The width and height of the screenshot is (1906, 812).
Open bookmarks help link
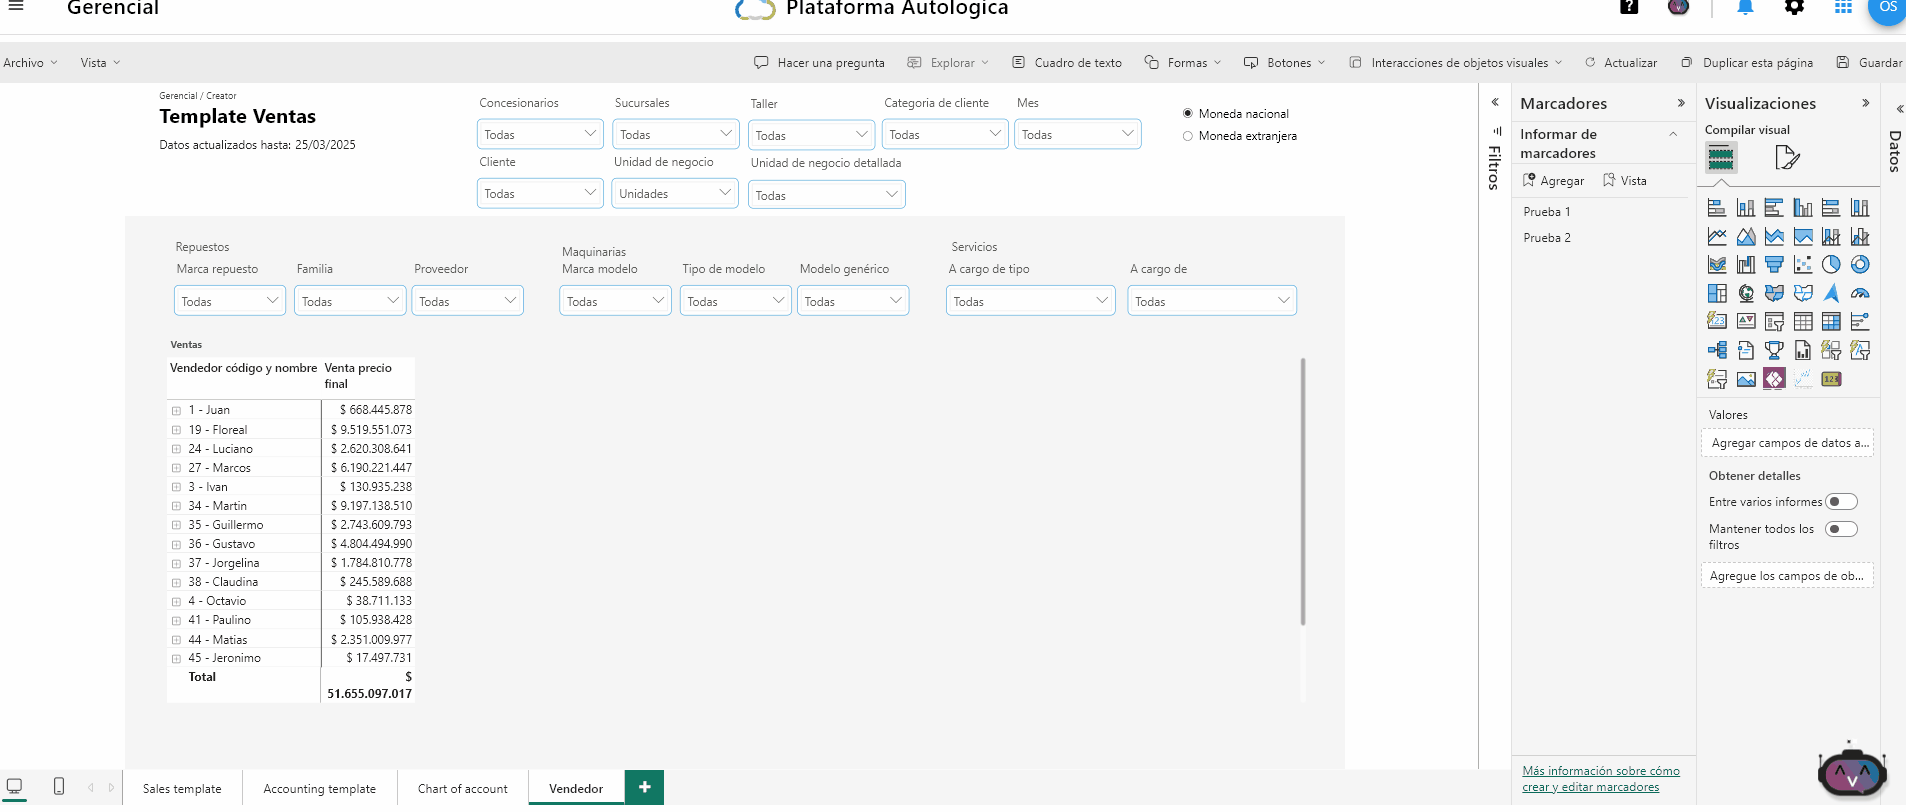1601,779
